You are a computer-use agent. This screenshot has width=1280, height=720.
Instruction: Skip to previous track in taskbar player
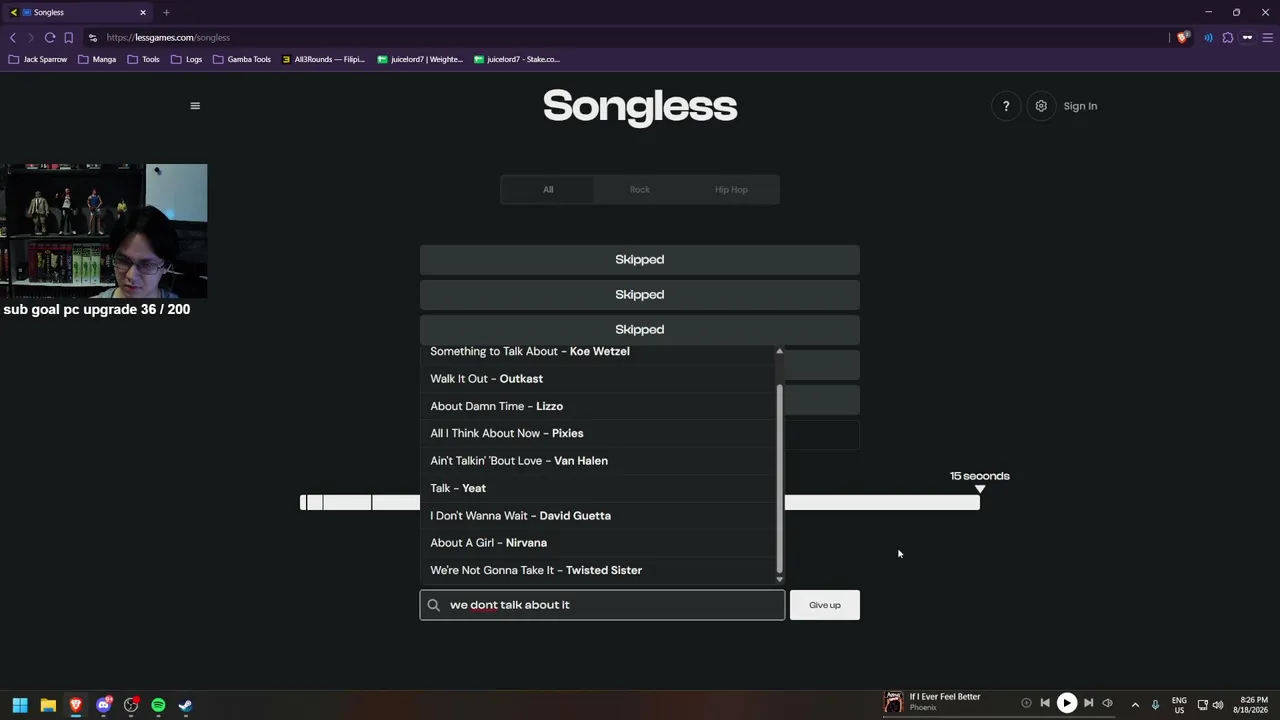pos(1045,703)
